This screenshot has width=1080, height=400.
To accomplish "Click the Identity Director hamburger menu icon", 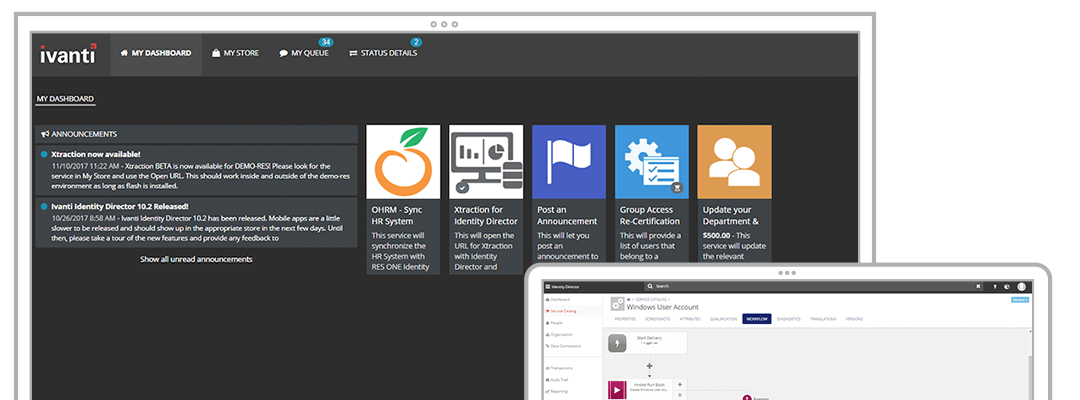I will 548,286.
